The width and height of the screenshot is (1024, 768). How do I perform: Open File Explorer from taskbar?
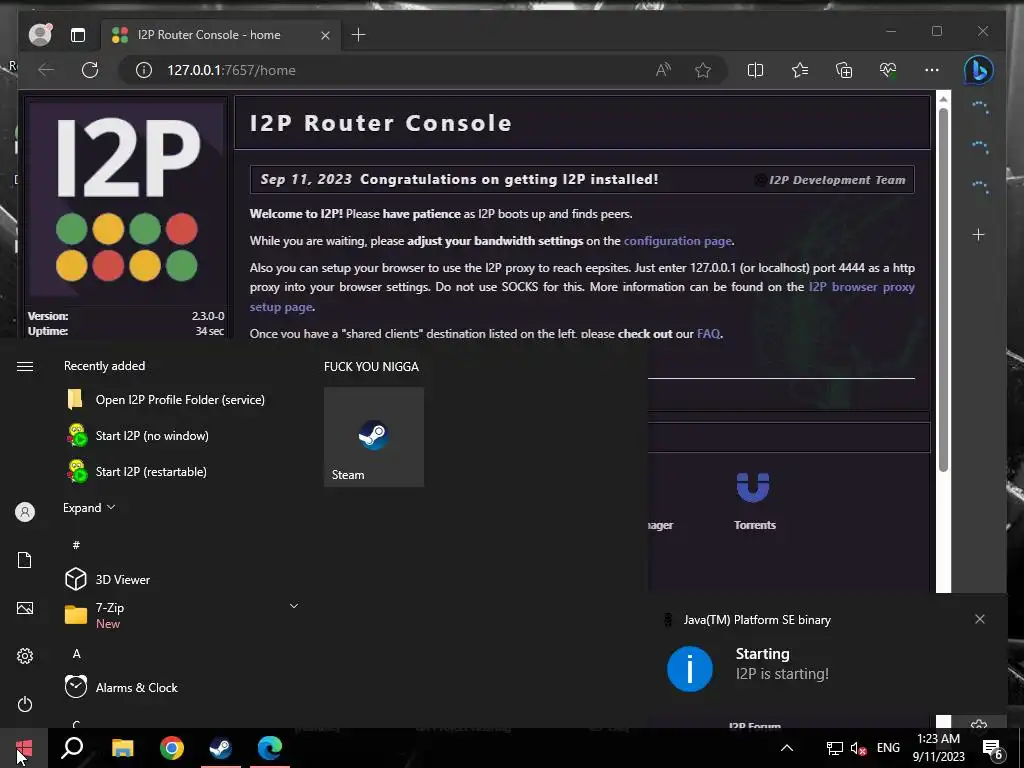point(122,748)
